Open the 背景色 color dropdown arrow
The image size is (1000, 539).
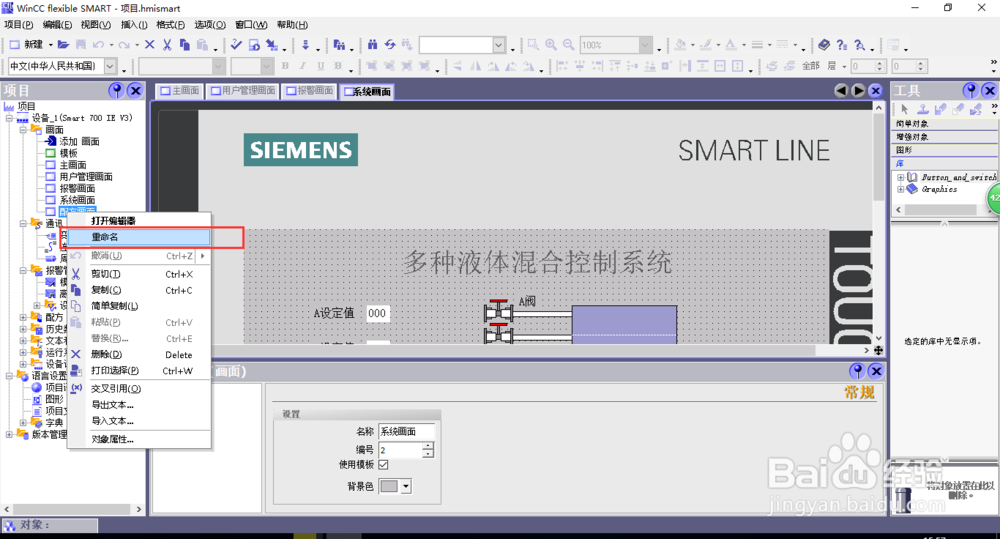click(x=406, y=486)
